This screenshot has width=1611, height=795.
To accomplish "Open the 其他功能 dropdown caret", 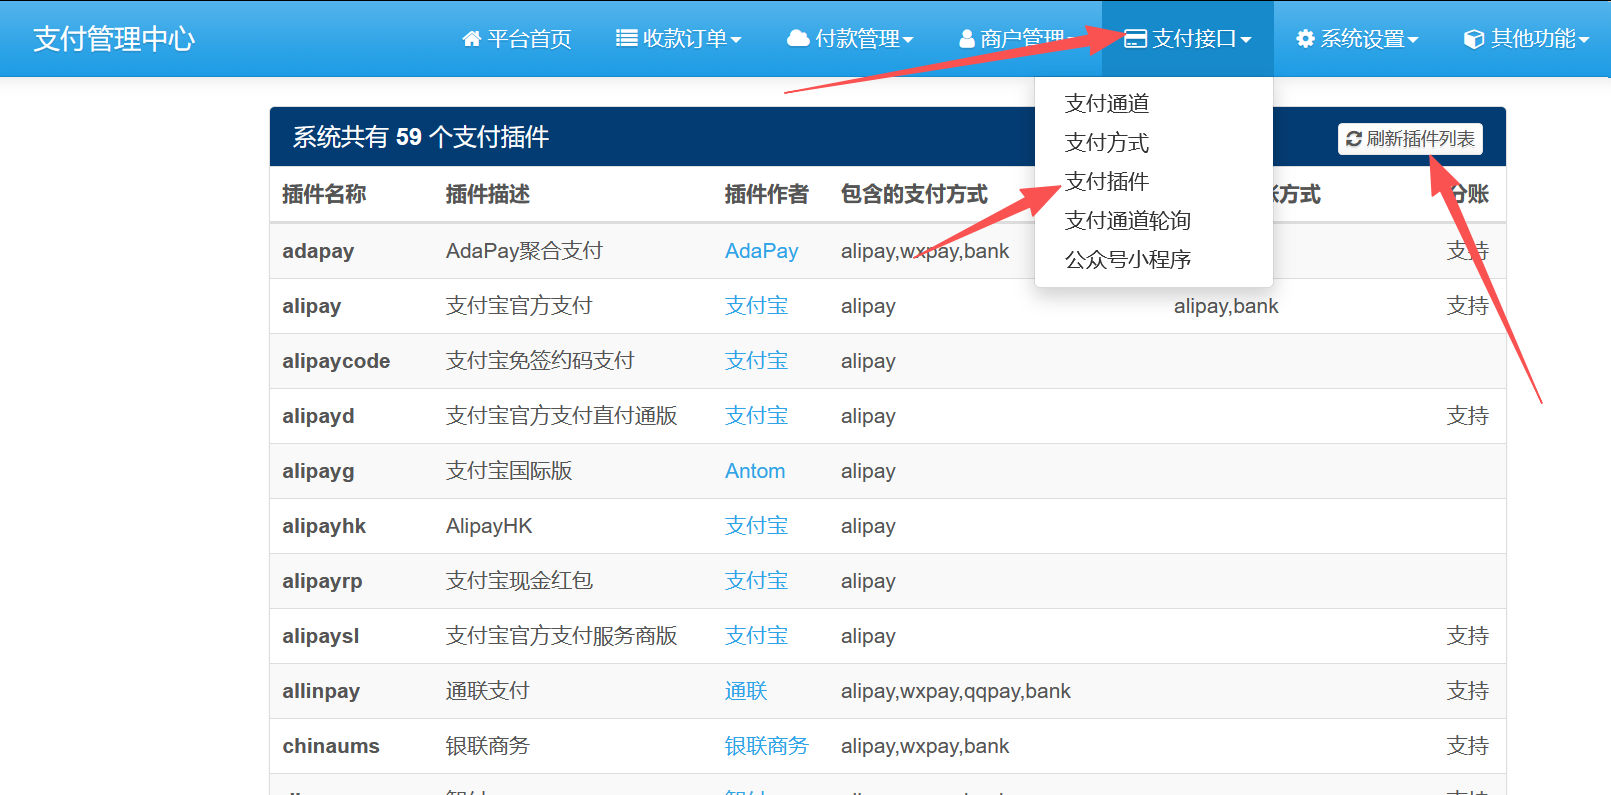I will 1584,40.
